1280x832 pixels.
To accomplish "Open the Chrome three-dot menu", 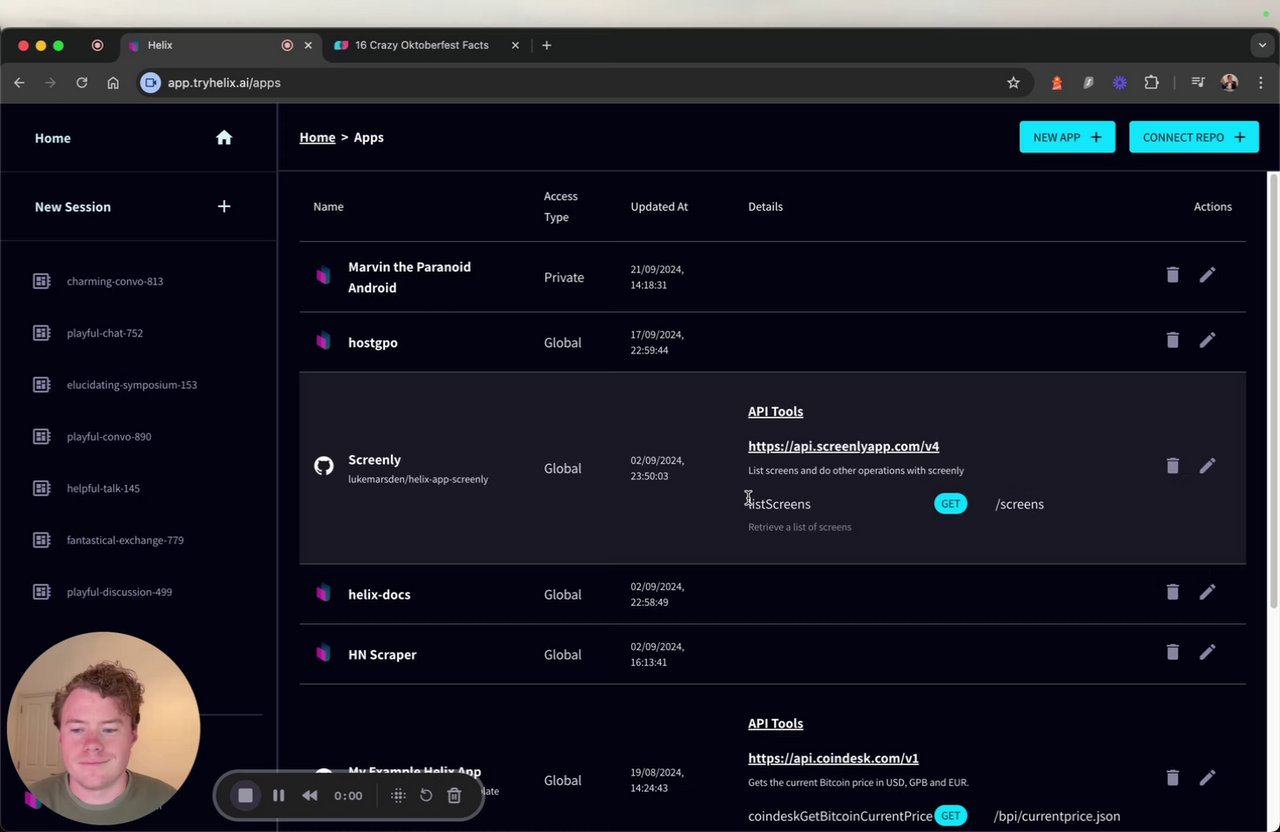I will pos(1260,83).
